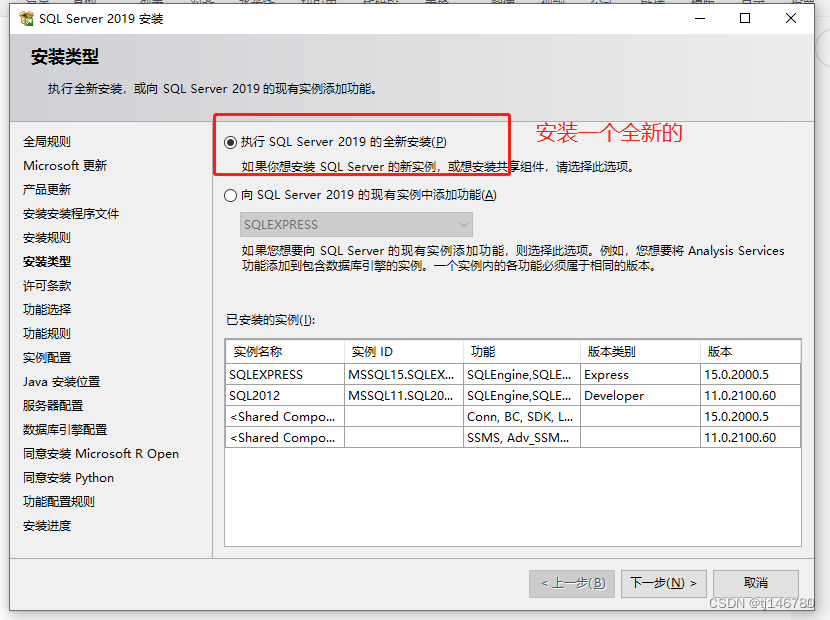Go to the 安装安装程序文件 step

coord(71,214)
